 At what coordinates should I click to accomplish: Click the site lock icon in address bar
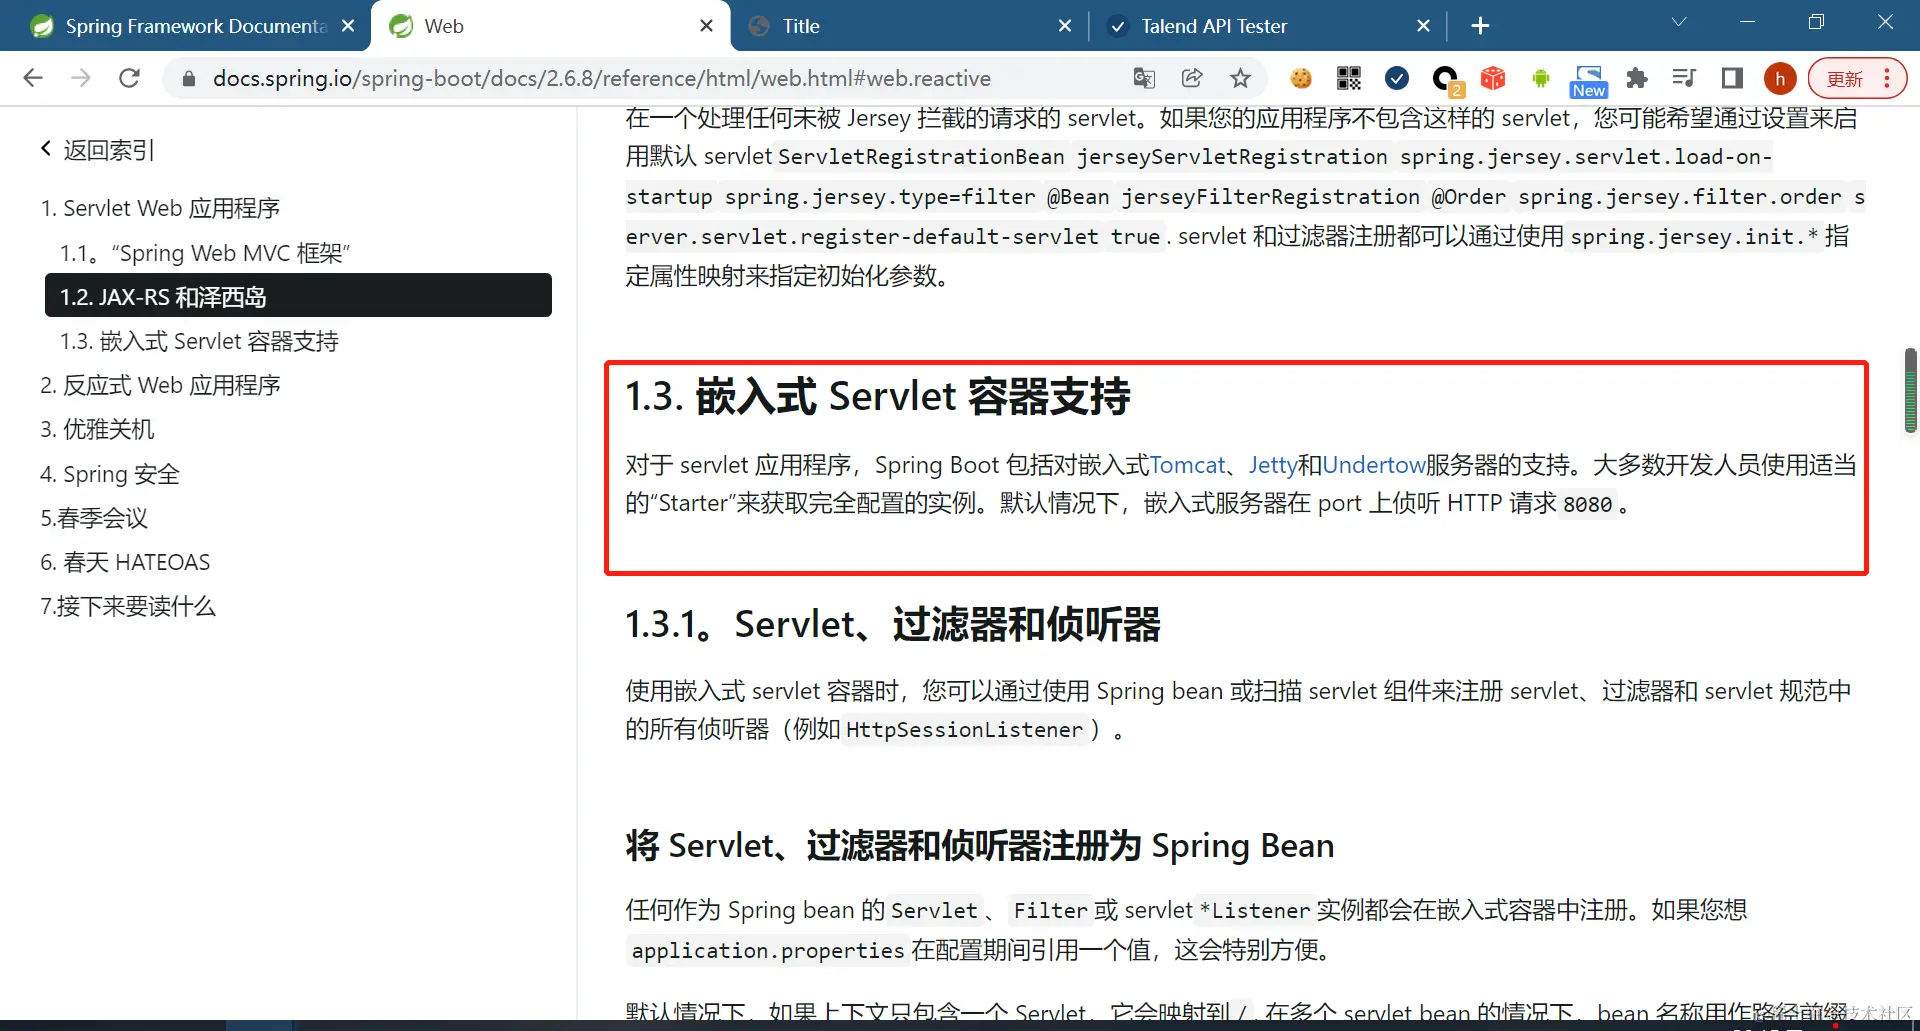coord(188,78)
